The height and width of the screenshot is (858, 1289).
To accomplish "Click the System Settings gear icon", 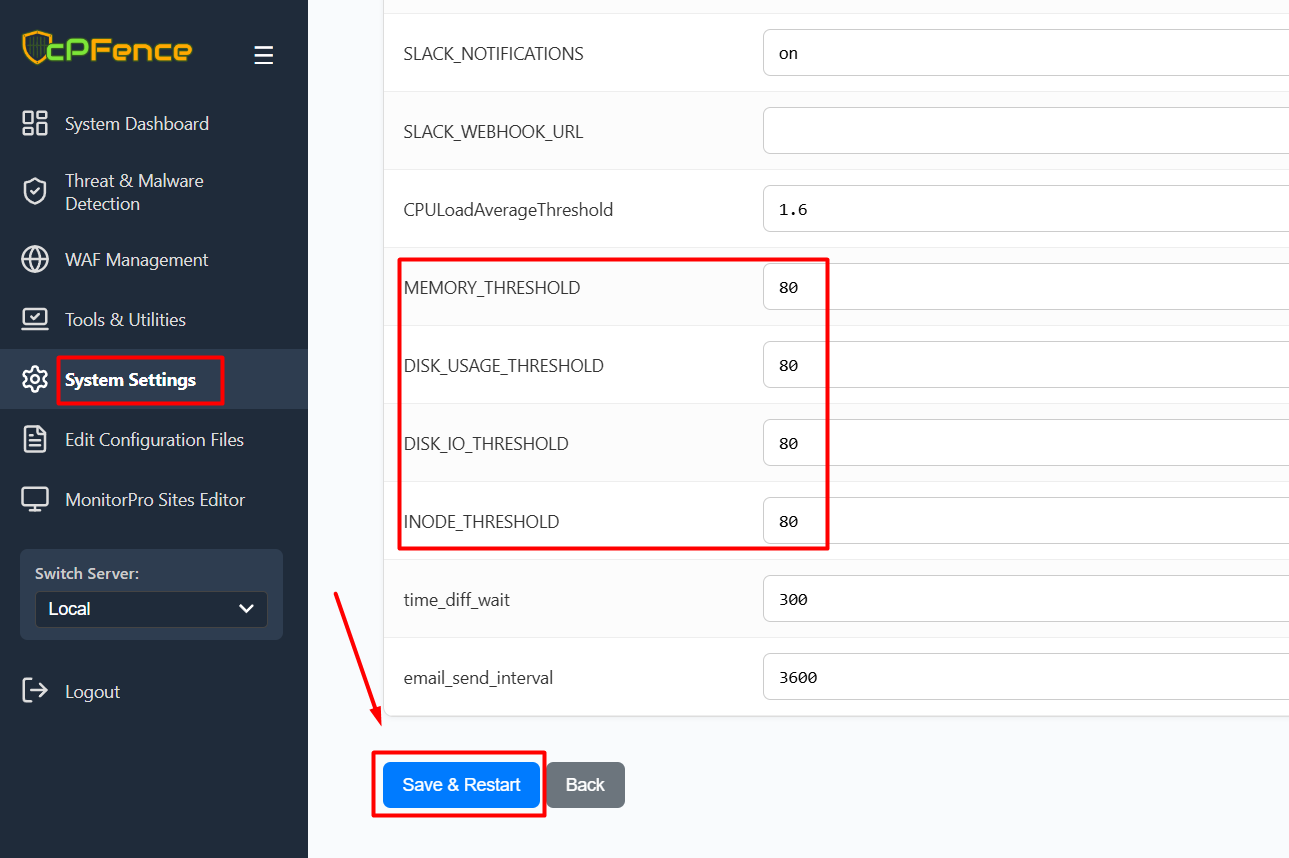I will (x=35, y=380).
